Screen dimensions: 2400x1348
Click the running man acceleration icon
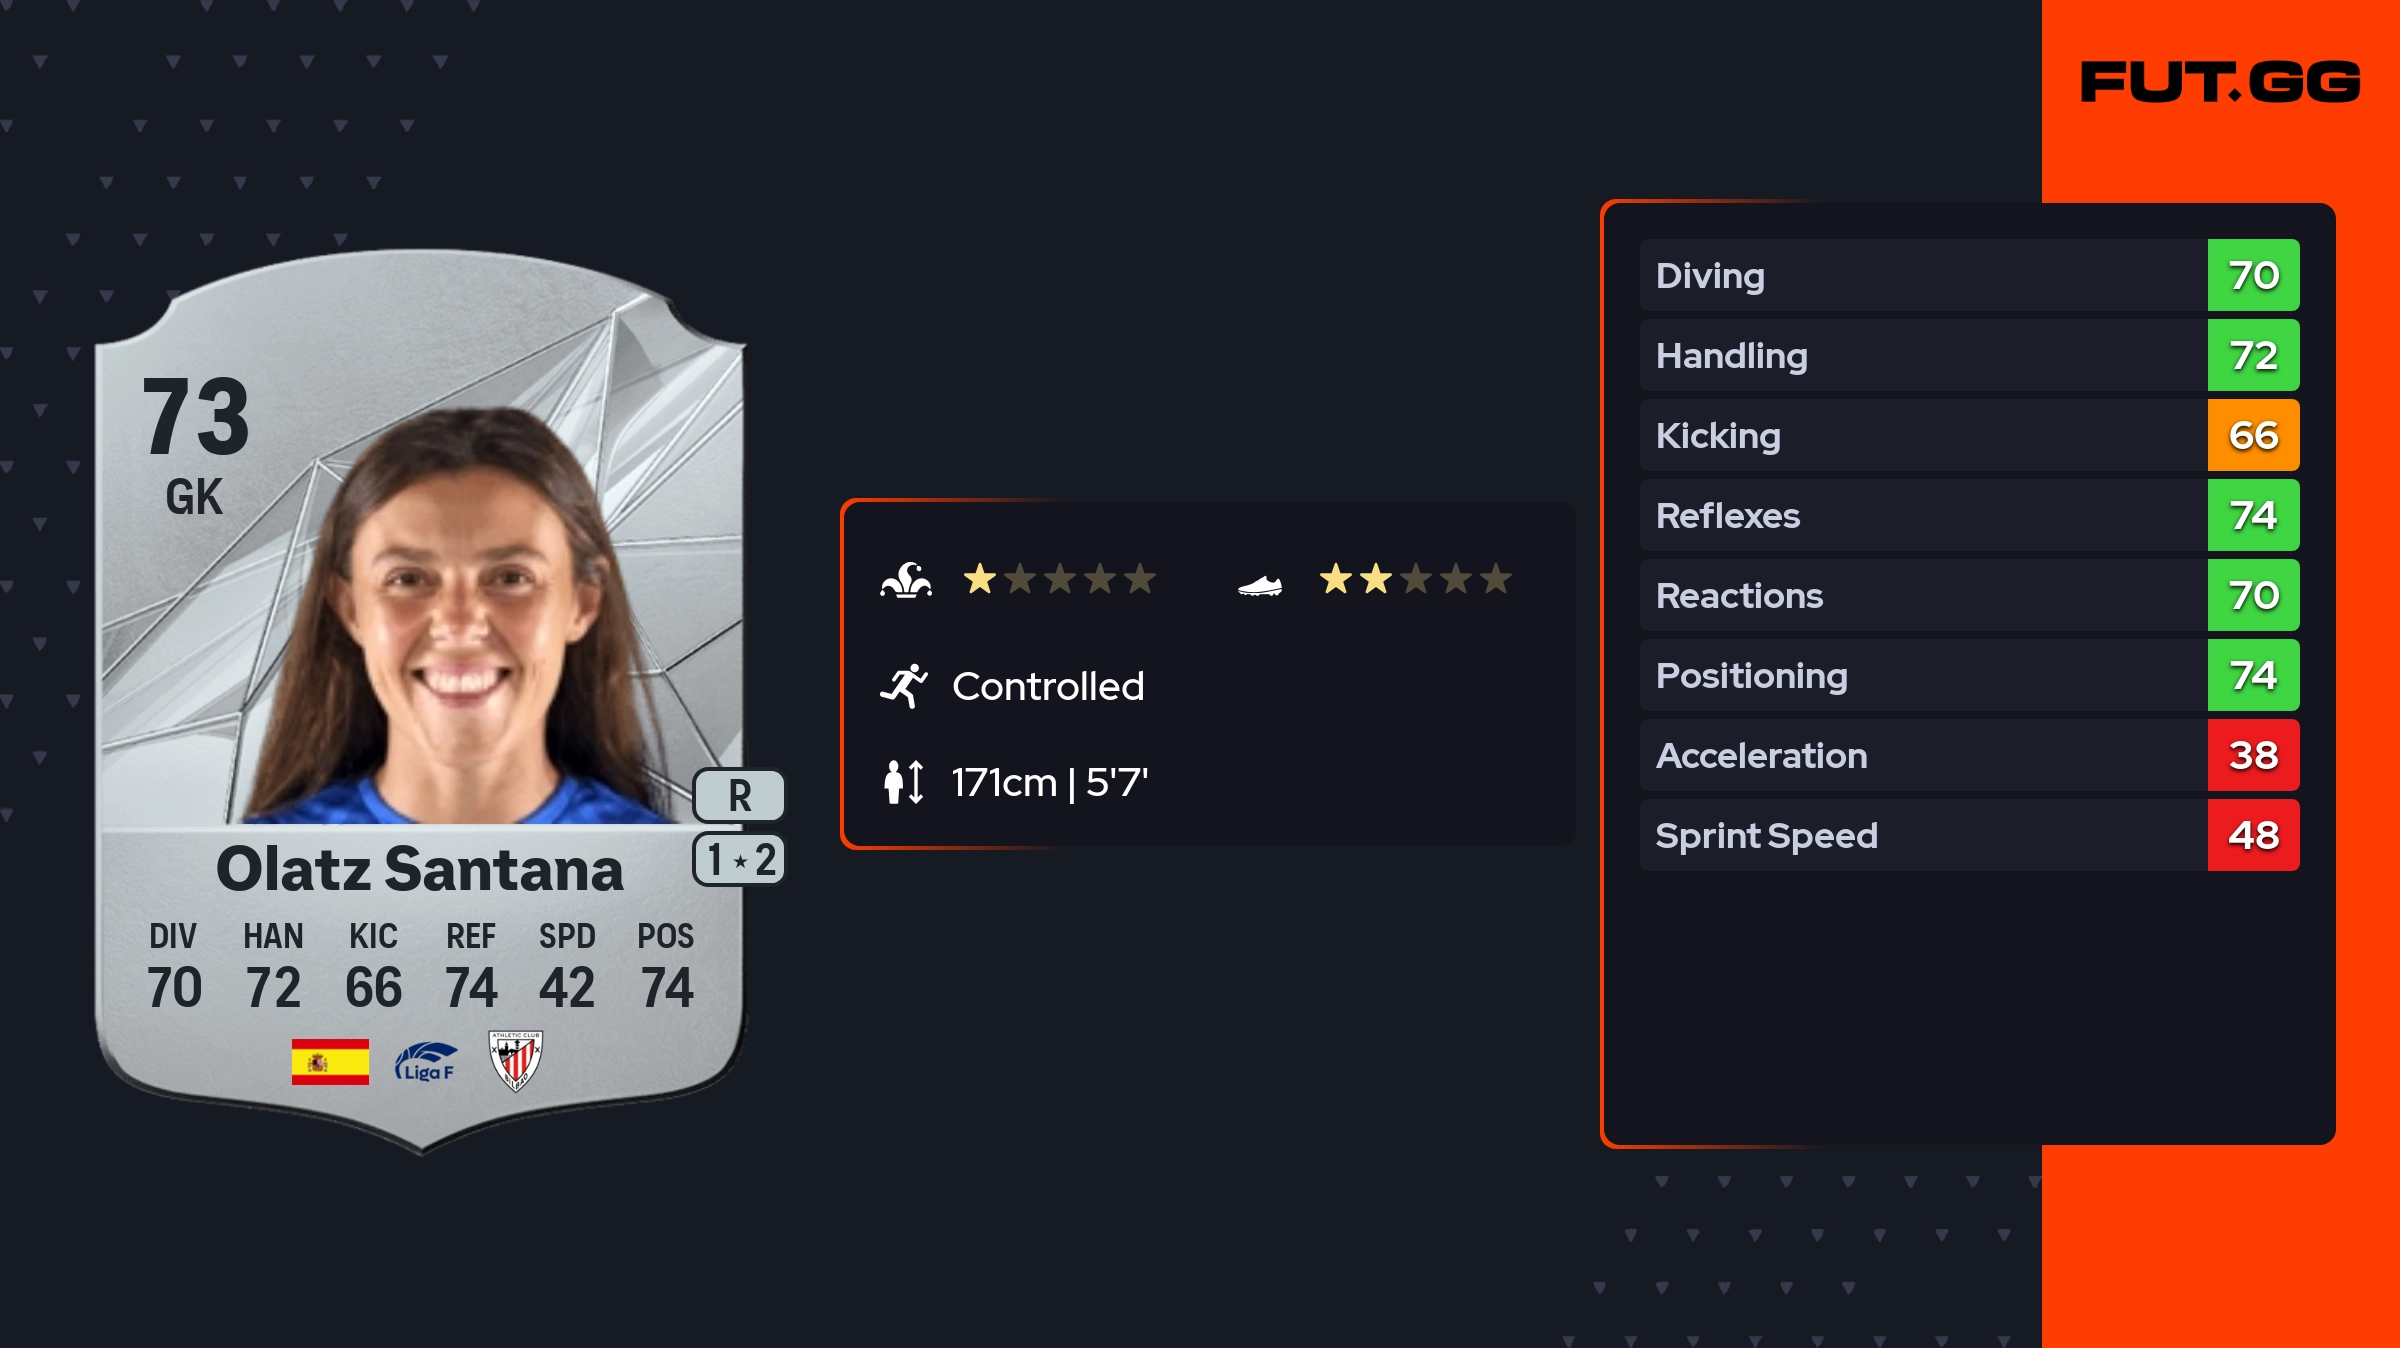[904, 686]
